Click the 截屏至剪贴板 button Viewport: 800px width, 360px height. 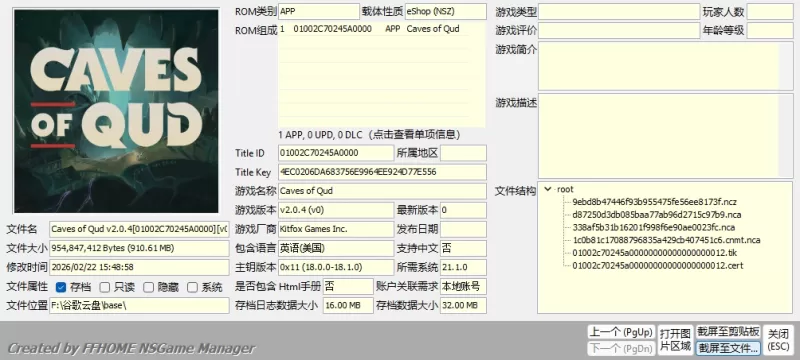tap(729, 332)
